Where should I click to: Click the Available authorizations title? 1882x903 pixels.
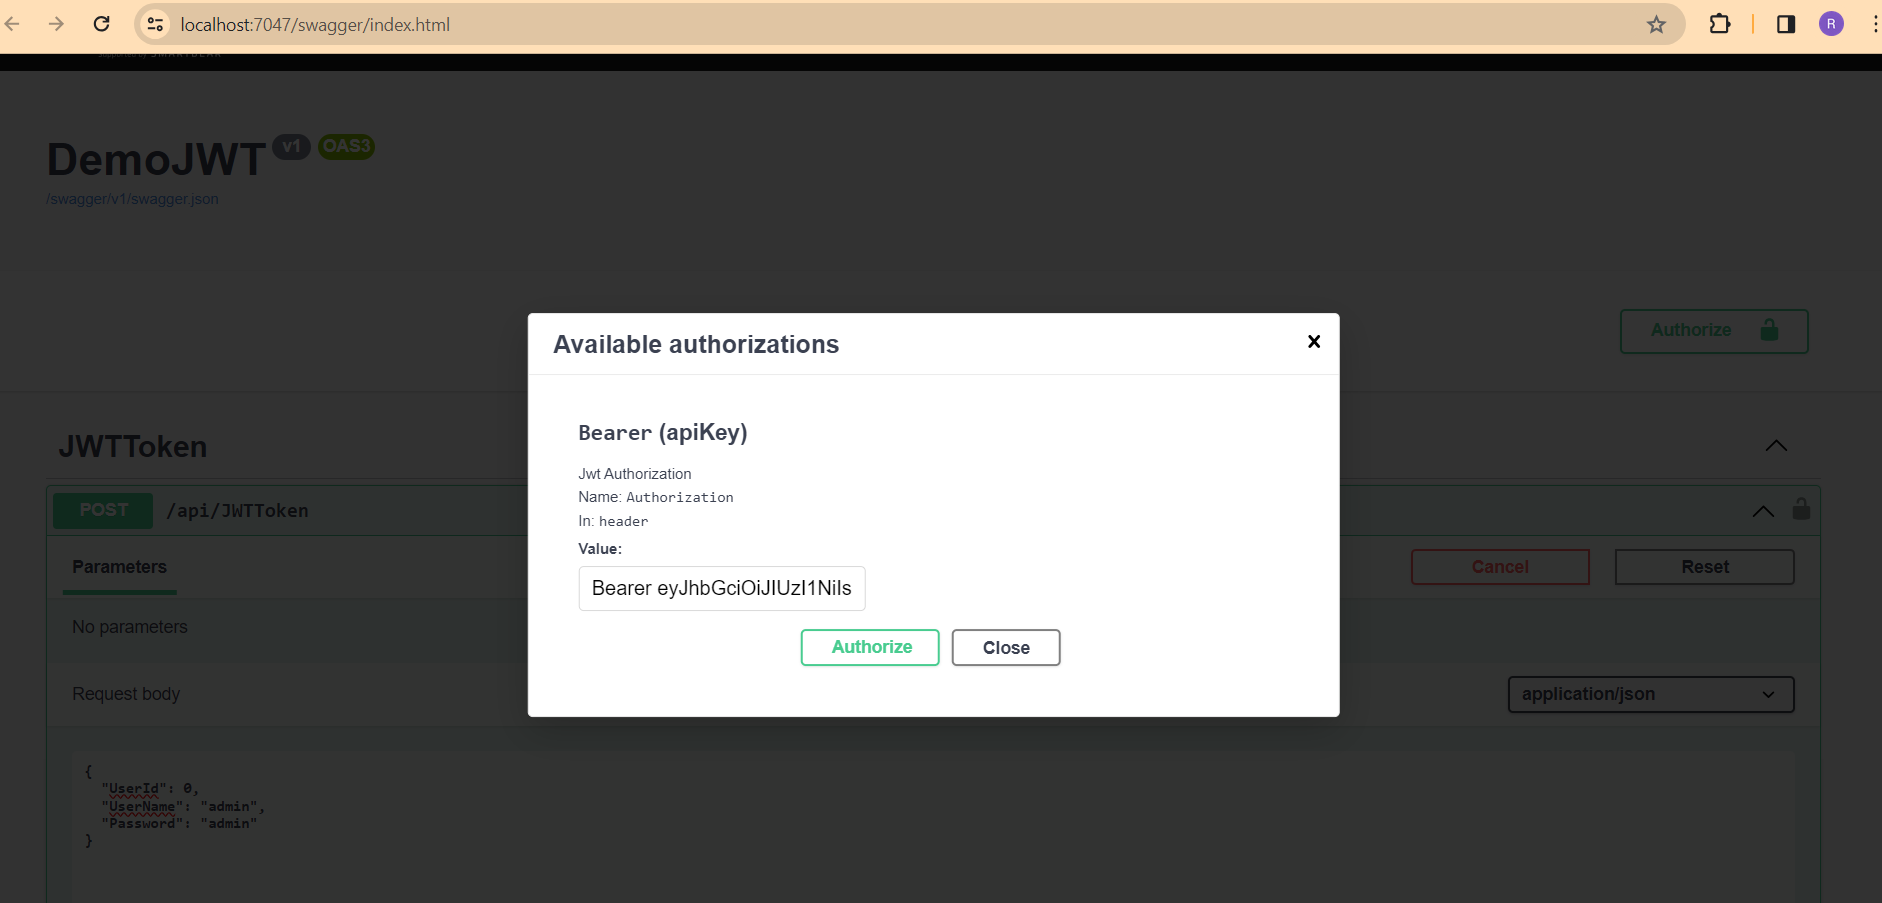tap(696, 344)
